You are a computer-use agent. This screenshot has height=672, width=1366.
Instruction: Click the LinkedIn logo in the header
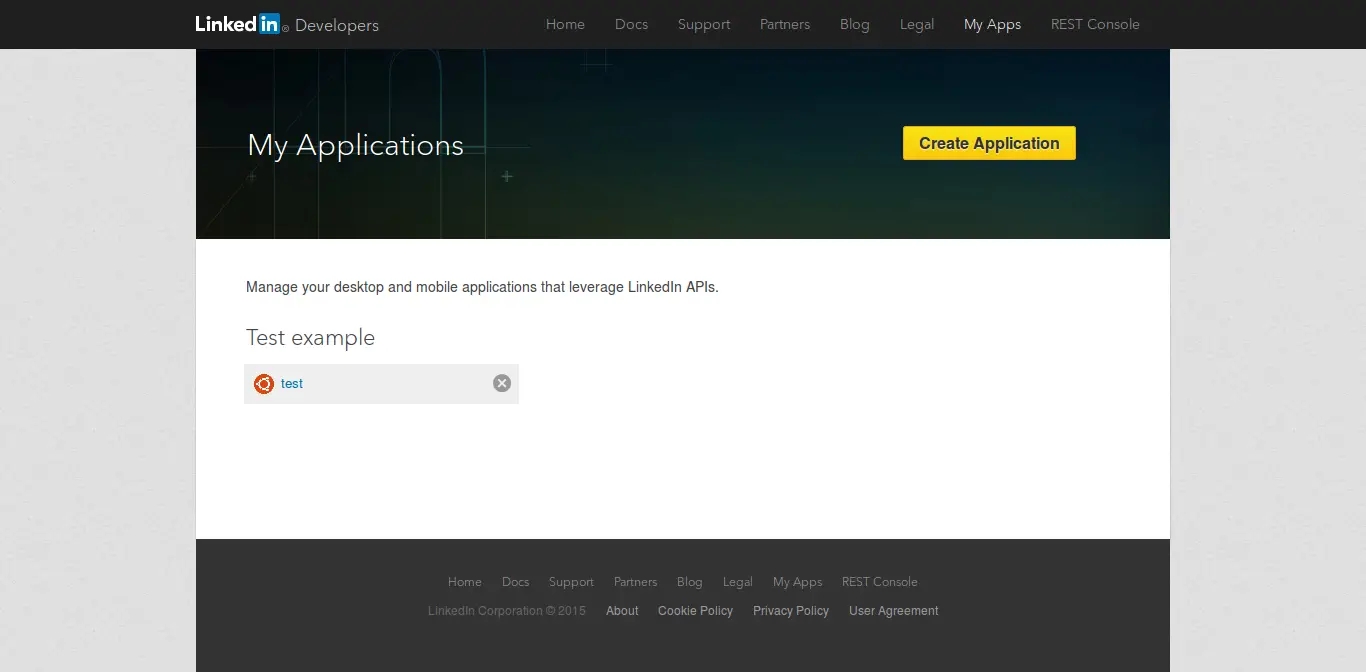[238, 24]
